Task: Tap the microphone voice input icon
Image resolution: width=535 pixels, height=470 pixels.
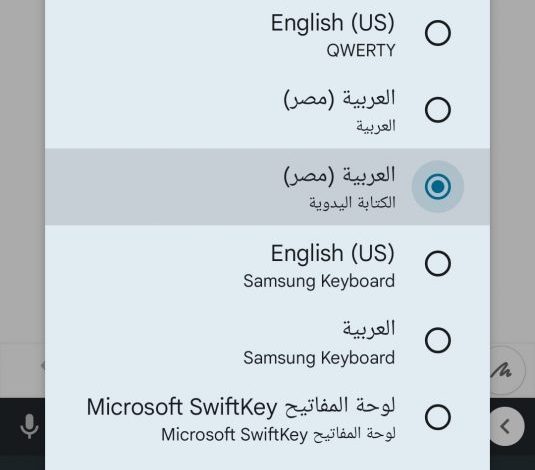Action: tap(29, 426)
